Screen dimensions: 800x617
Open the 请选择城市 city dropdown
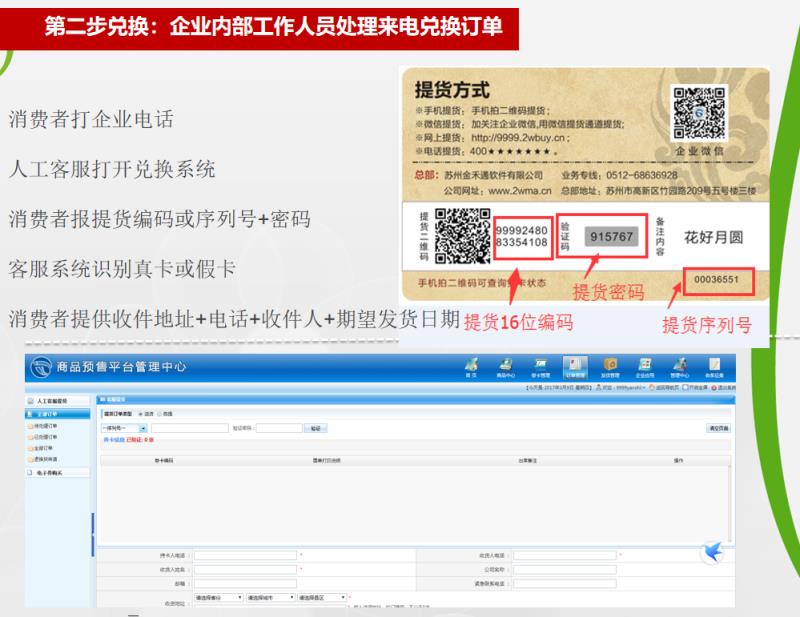point(270,597)
